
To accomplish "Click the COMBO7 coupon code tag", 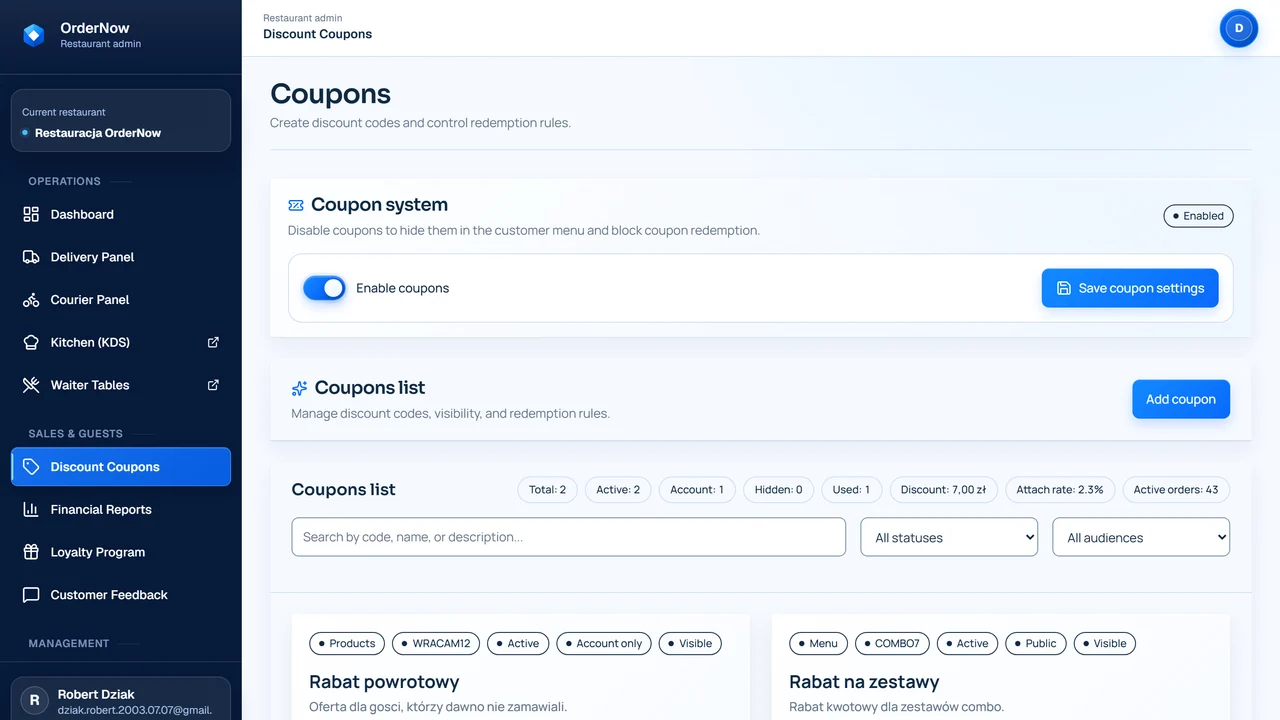I will tap(892, 644).
